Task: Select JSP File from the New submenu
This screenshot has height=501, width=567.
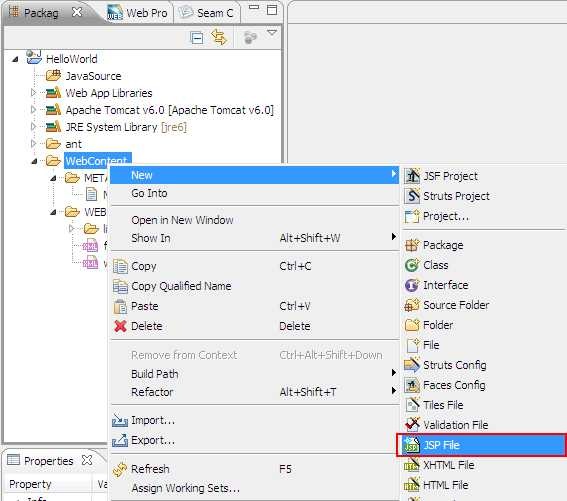Action: (x=481, y=445)
